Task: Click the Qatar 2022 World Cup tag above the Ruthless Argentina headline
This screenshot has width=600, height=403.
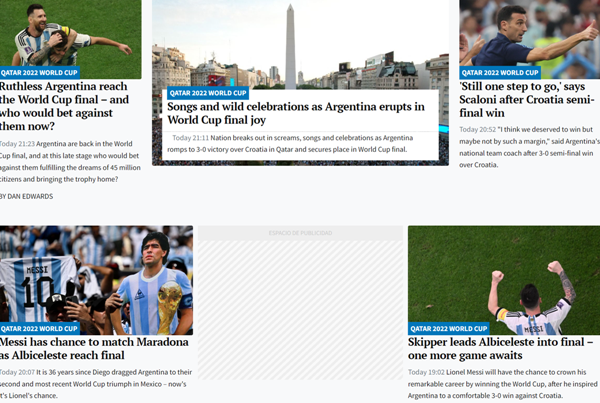Action: [39, 73]
